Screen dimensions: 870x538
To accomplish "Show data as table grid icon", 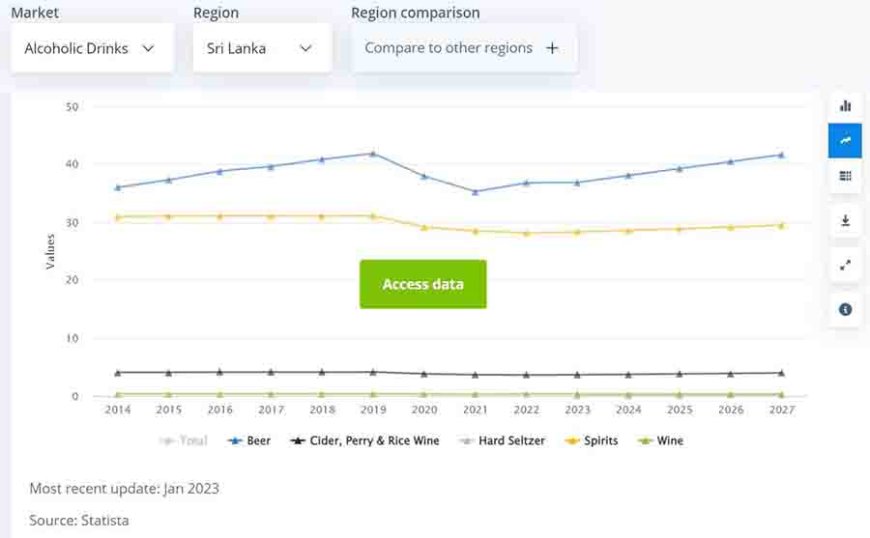I will pos(845,176).
